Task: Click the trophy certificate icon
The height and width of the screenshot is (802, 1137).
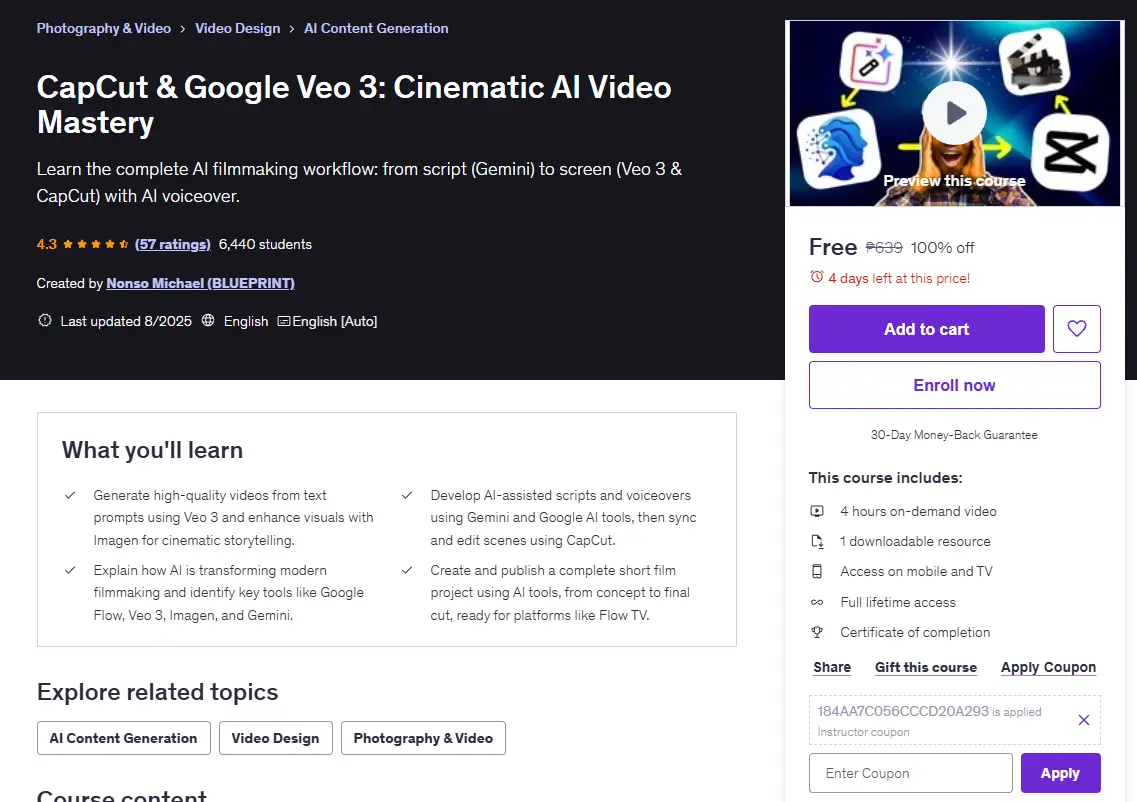Action: (x=817, y=632)
